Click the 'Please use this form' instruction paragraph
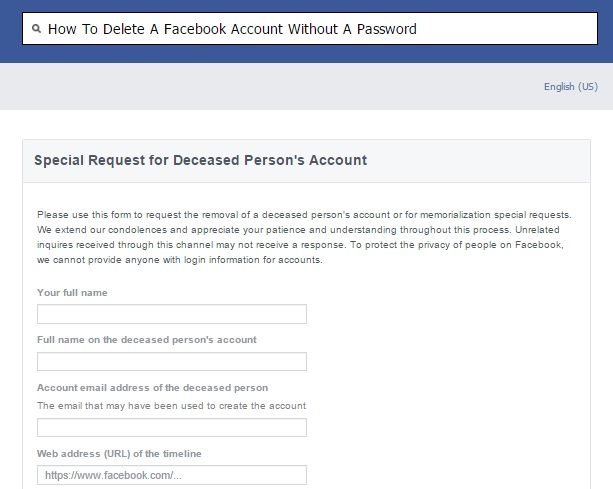This screenshot has height=489, width=613. tap(304, 237)
